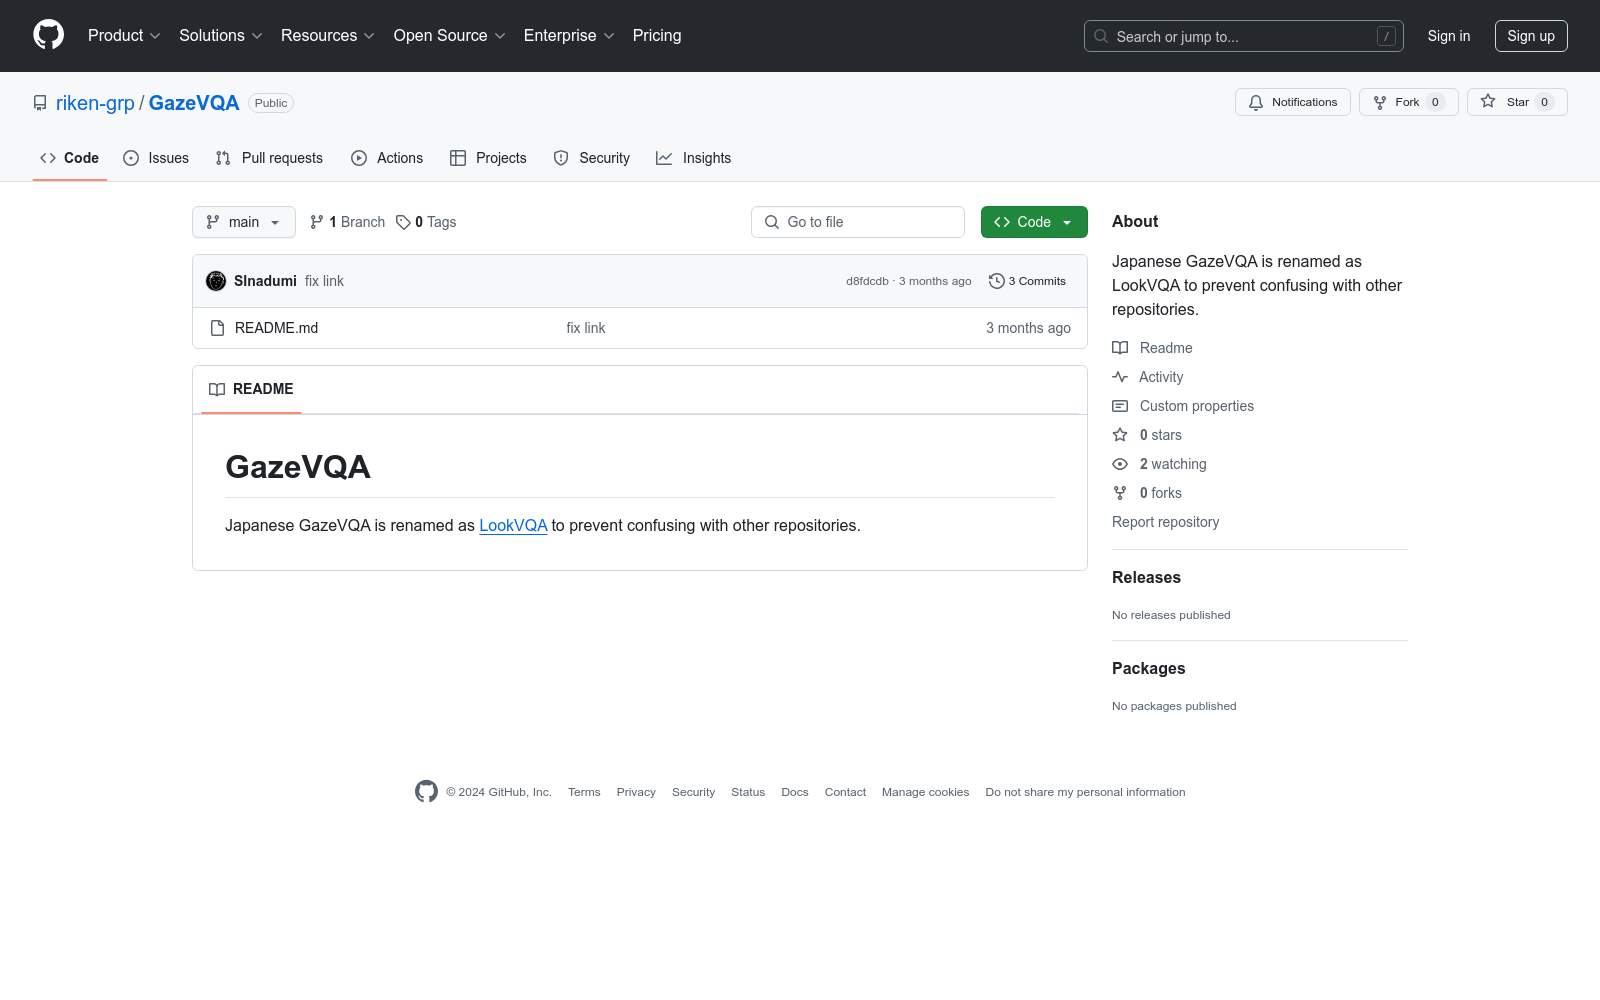Open the Open Source dropdown
Image resolution: width=1600 pixels, height=1000 pixels.
pos(450,35)
